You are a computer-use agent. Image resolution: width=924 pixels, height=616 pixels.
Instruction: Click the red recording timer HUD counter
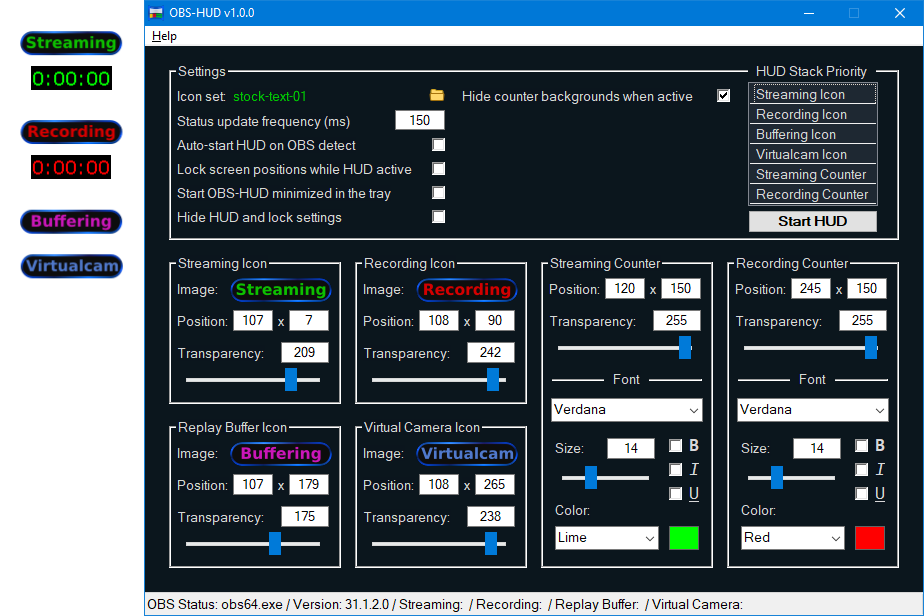click(x=71, y=167)
